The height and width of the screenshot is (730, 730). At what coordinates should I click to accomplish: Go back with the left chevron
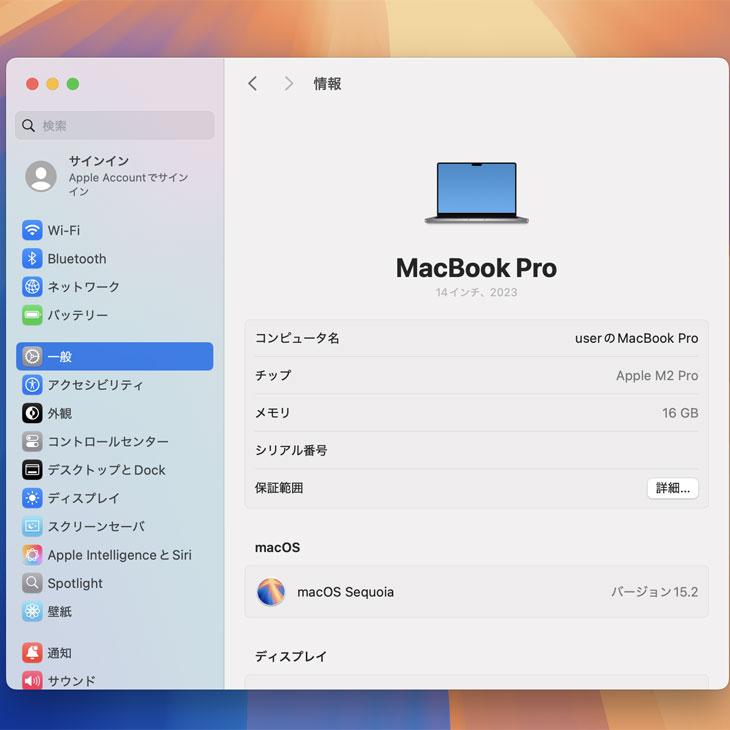pos(253,84)
